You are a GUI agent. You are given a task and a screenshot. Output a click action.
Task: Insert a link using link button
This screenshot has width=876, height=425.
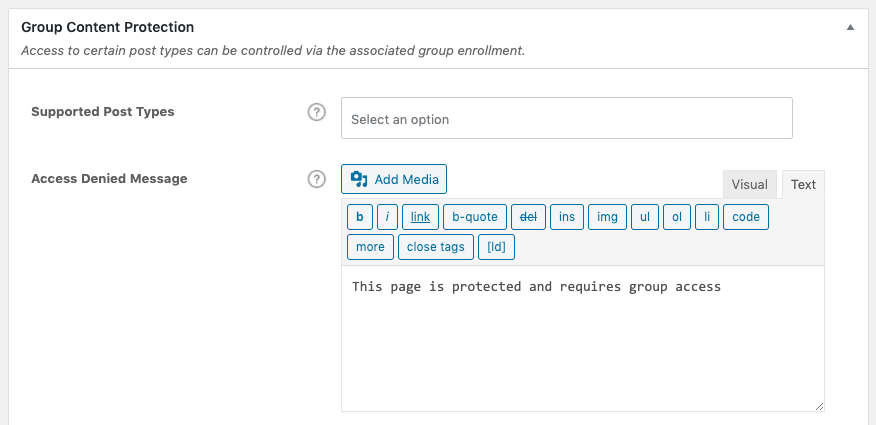tap(420, 217)
